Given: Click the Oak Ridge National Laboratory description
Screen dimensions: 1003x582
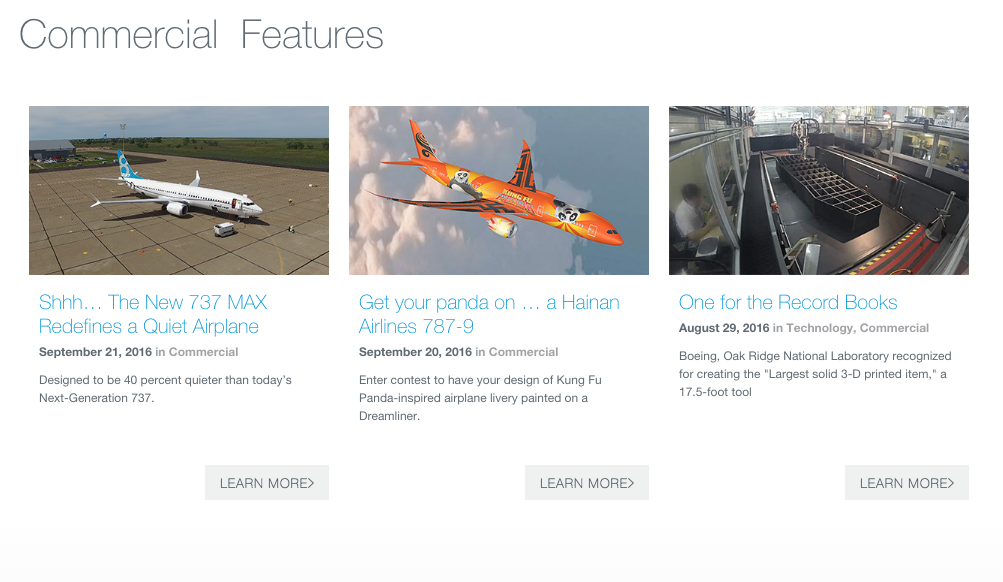Looking at the screenshot, I should coord(815,374).
